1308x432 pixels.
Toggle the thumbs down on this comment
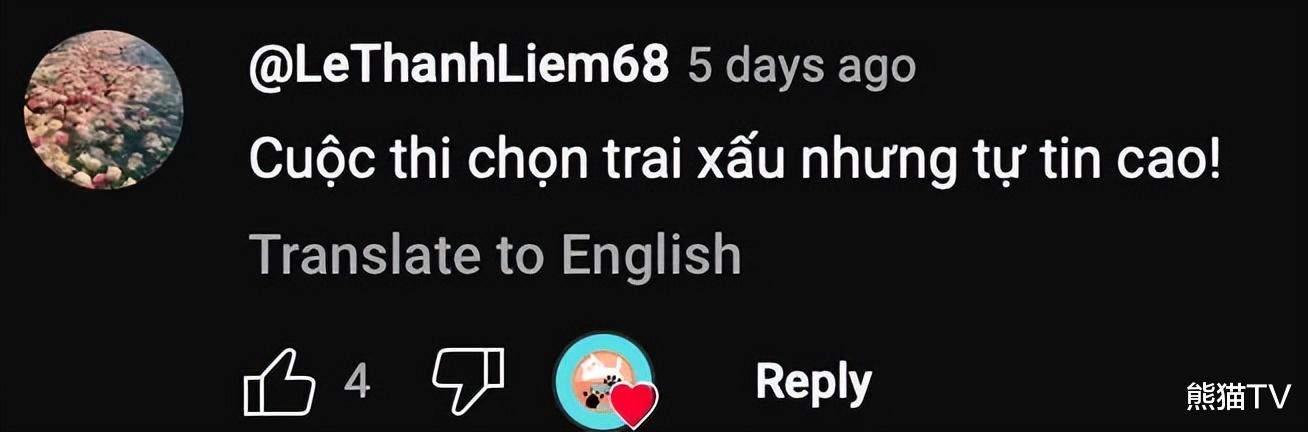[468, 381]
